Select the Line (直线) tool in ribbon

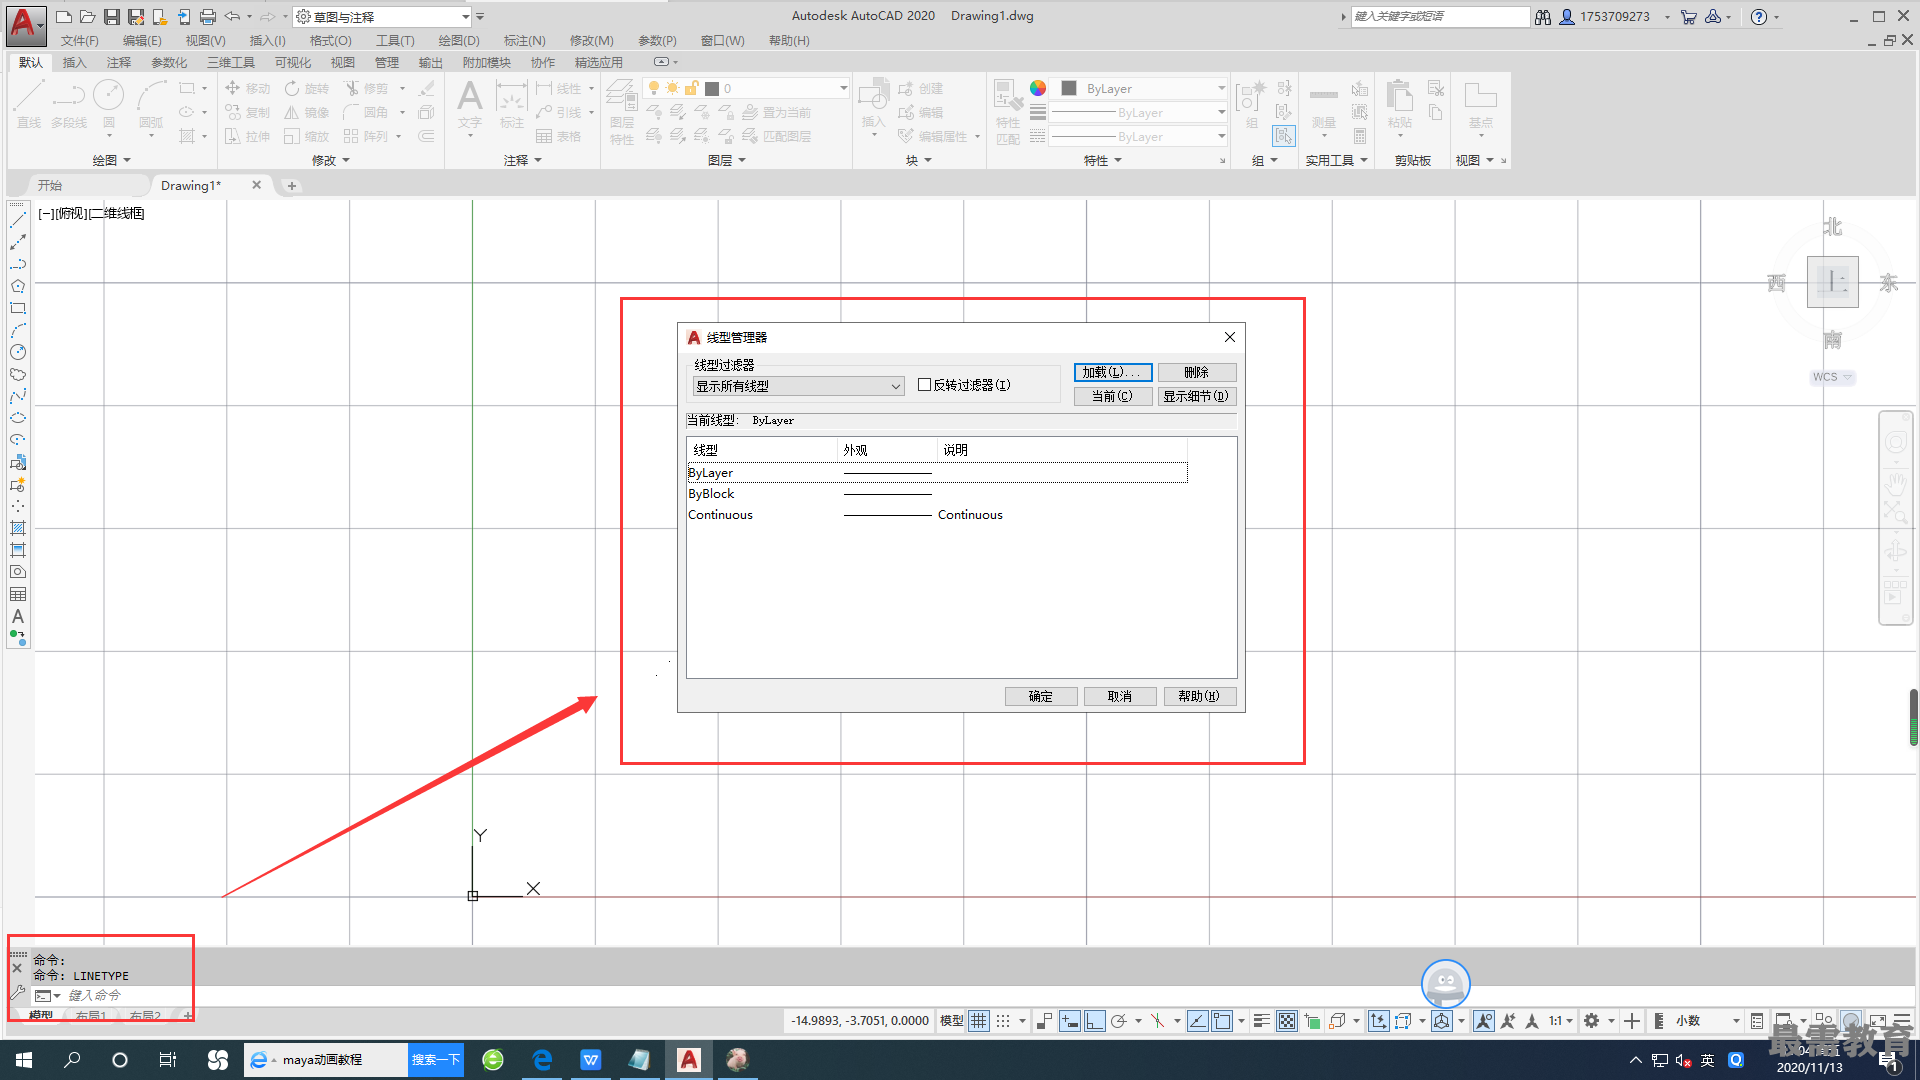click(x=28, y=104)
